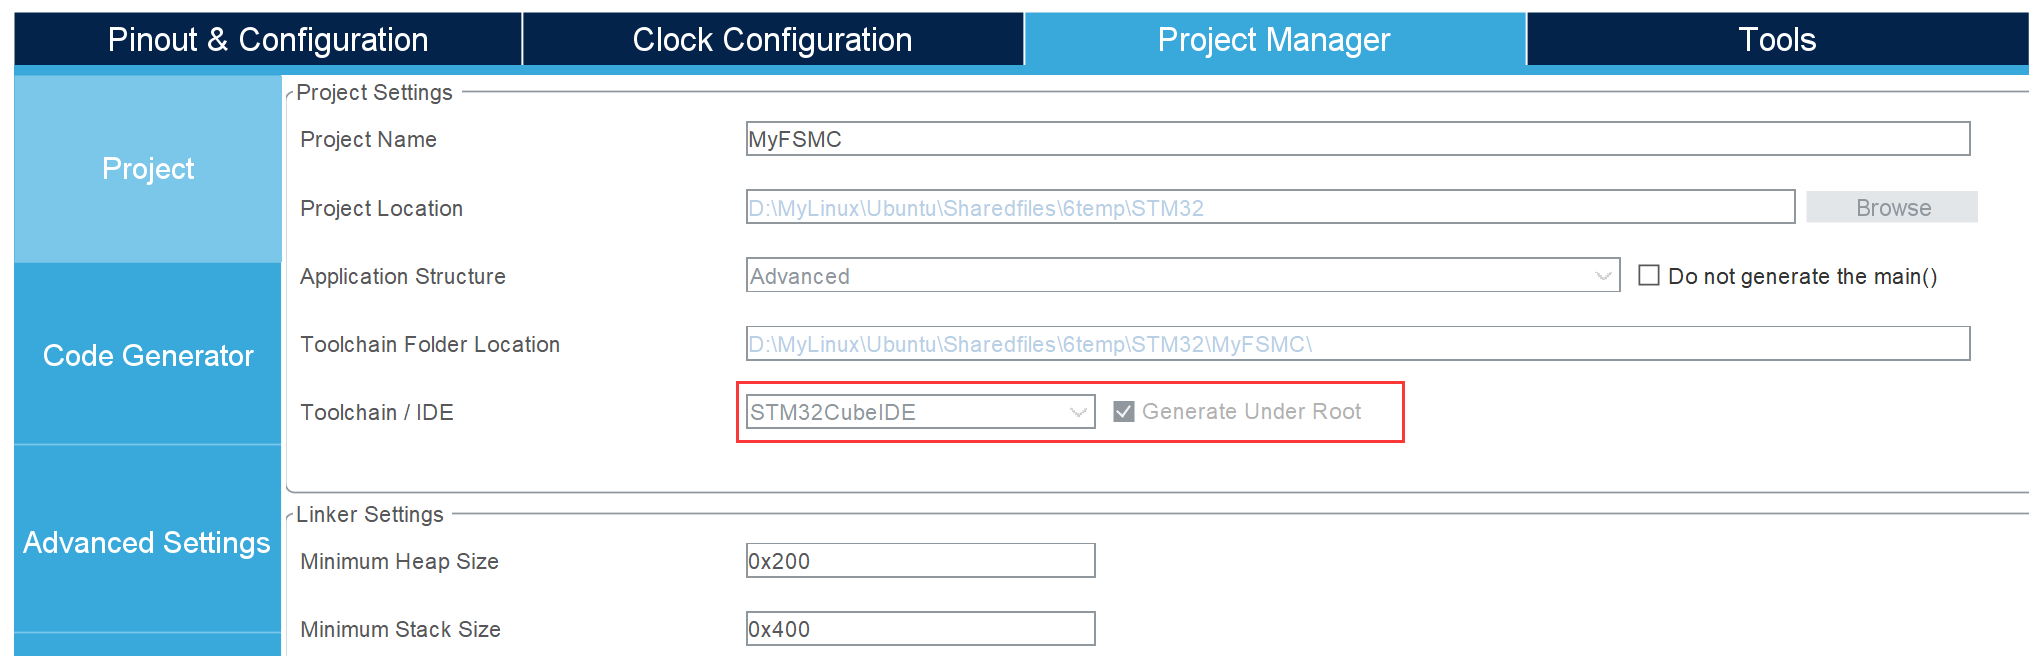2031x656 pixels.
Task: Select the Project side panel
Action: [x=148, y=169]
